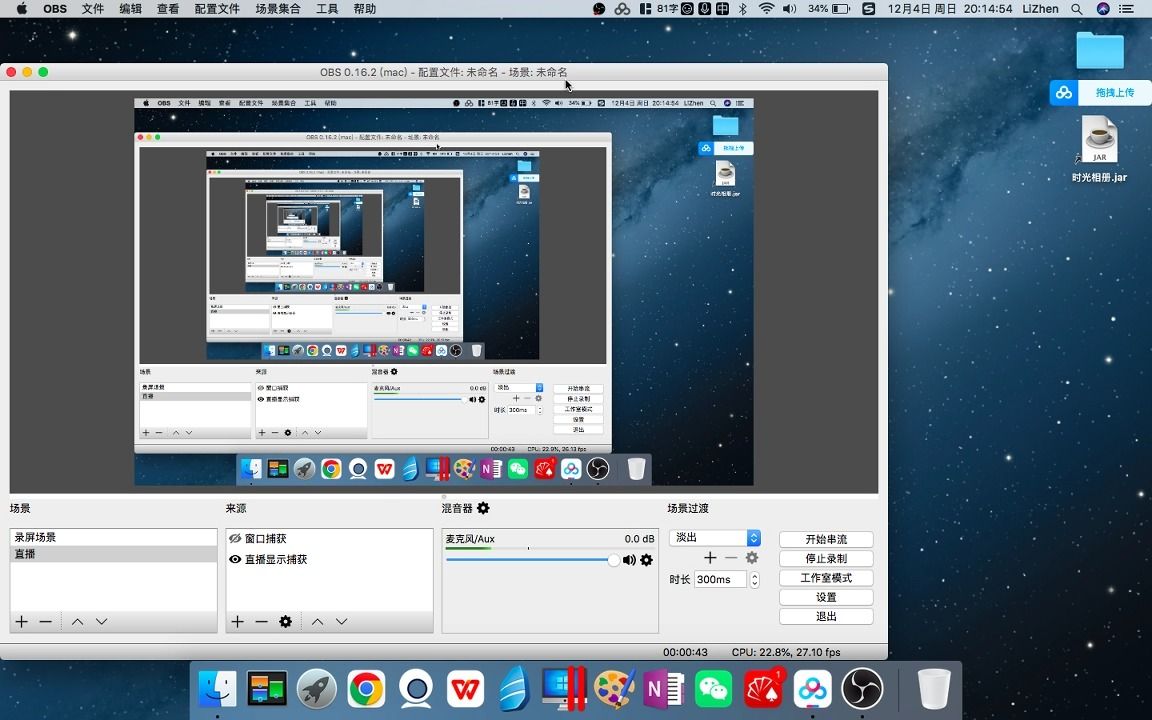Open transition configuration gear in 场景过渡 panel
The width and height of the screenshot is (1152, 720).
(751, 558)
